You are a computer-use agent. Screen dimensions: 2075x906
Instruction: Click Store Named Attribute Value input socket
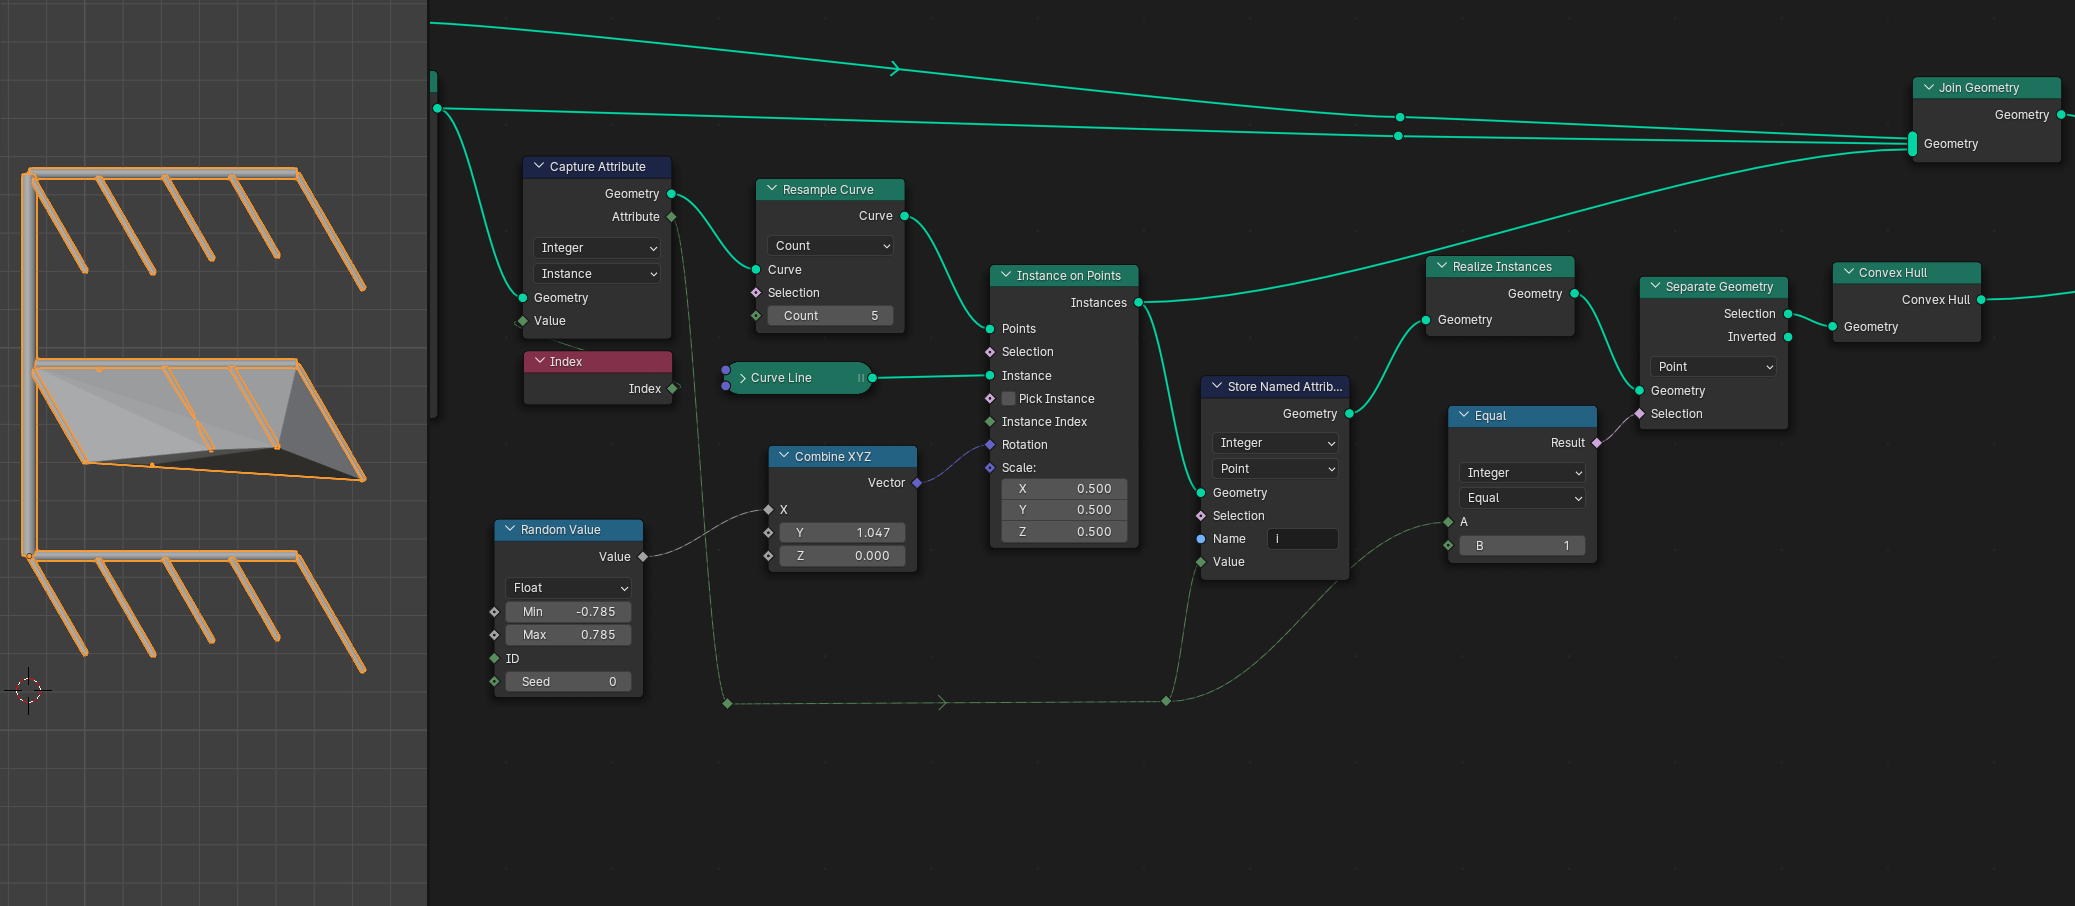(x=1201, y=562)
